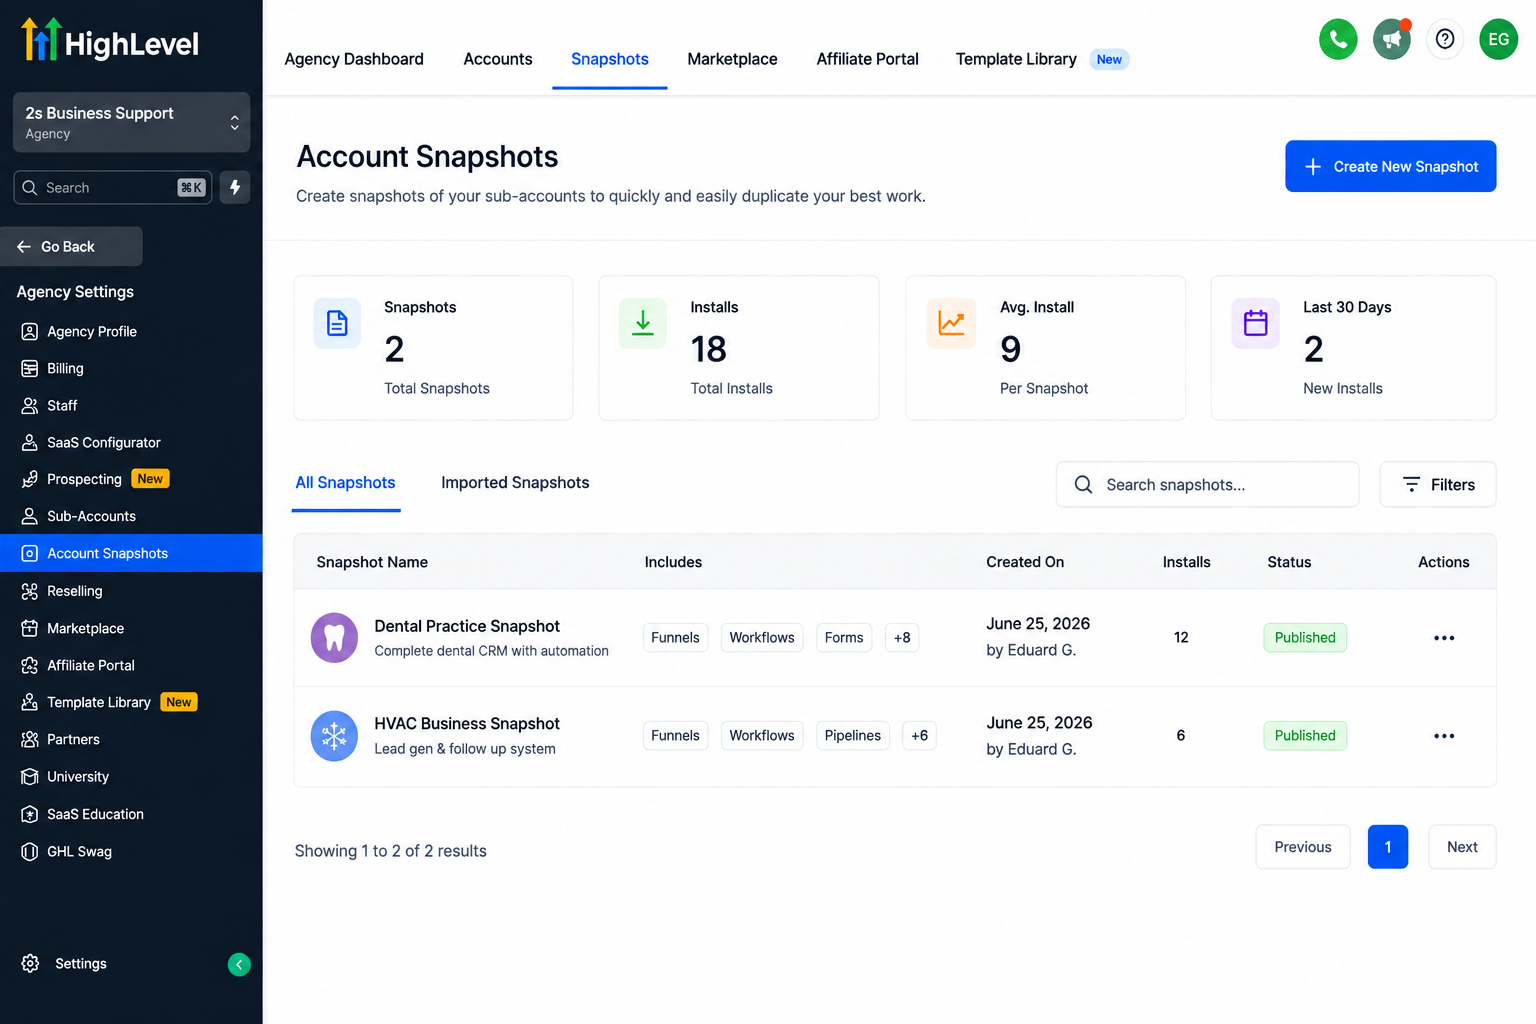This screenshot has width=1536, height=1024.
Task: Click the Staff sidebar icon
Action: (x=30, y=405)
